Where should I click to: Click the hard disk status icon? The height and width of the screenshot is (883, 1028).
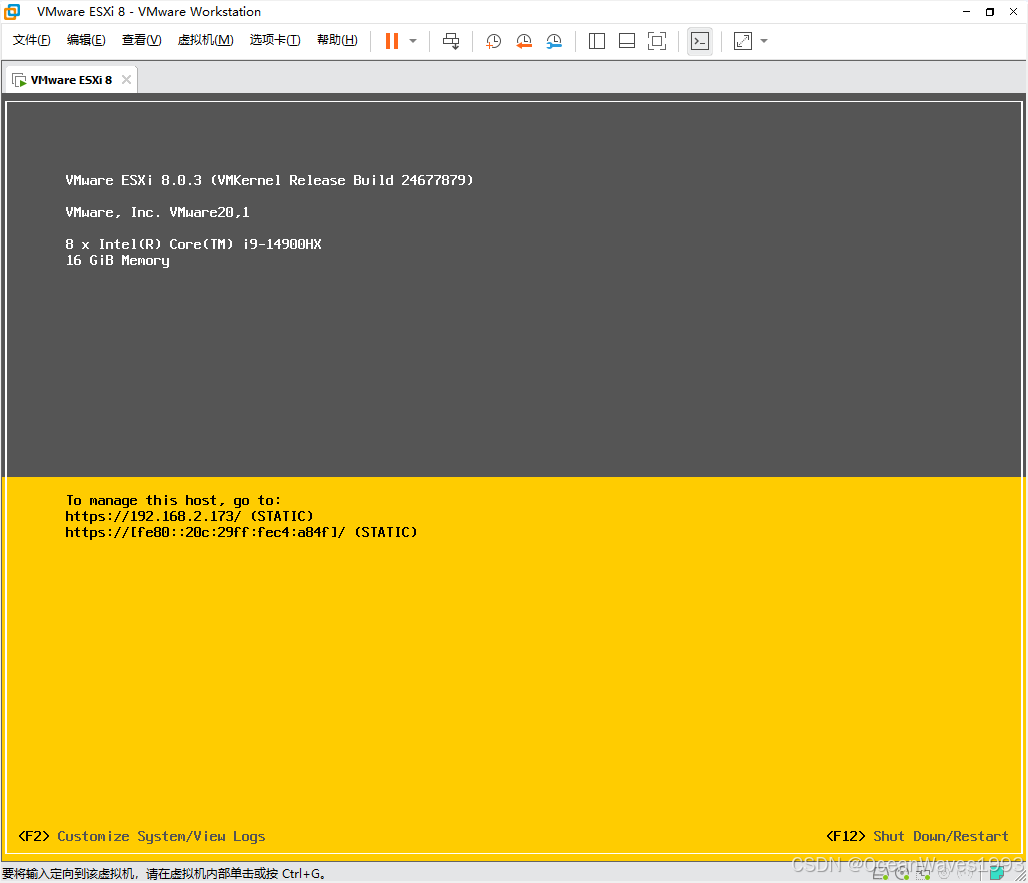point(880,873)
